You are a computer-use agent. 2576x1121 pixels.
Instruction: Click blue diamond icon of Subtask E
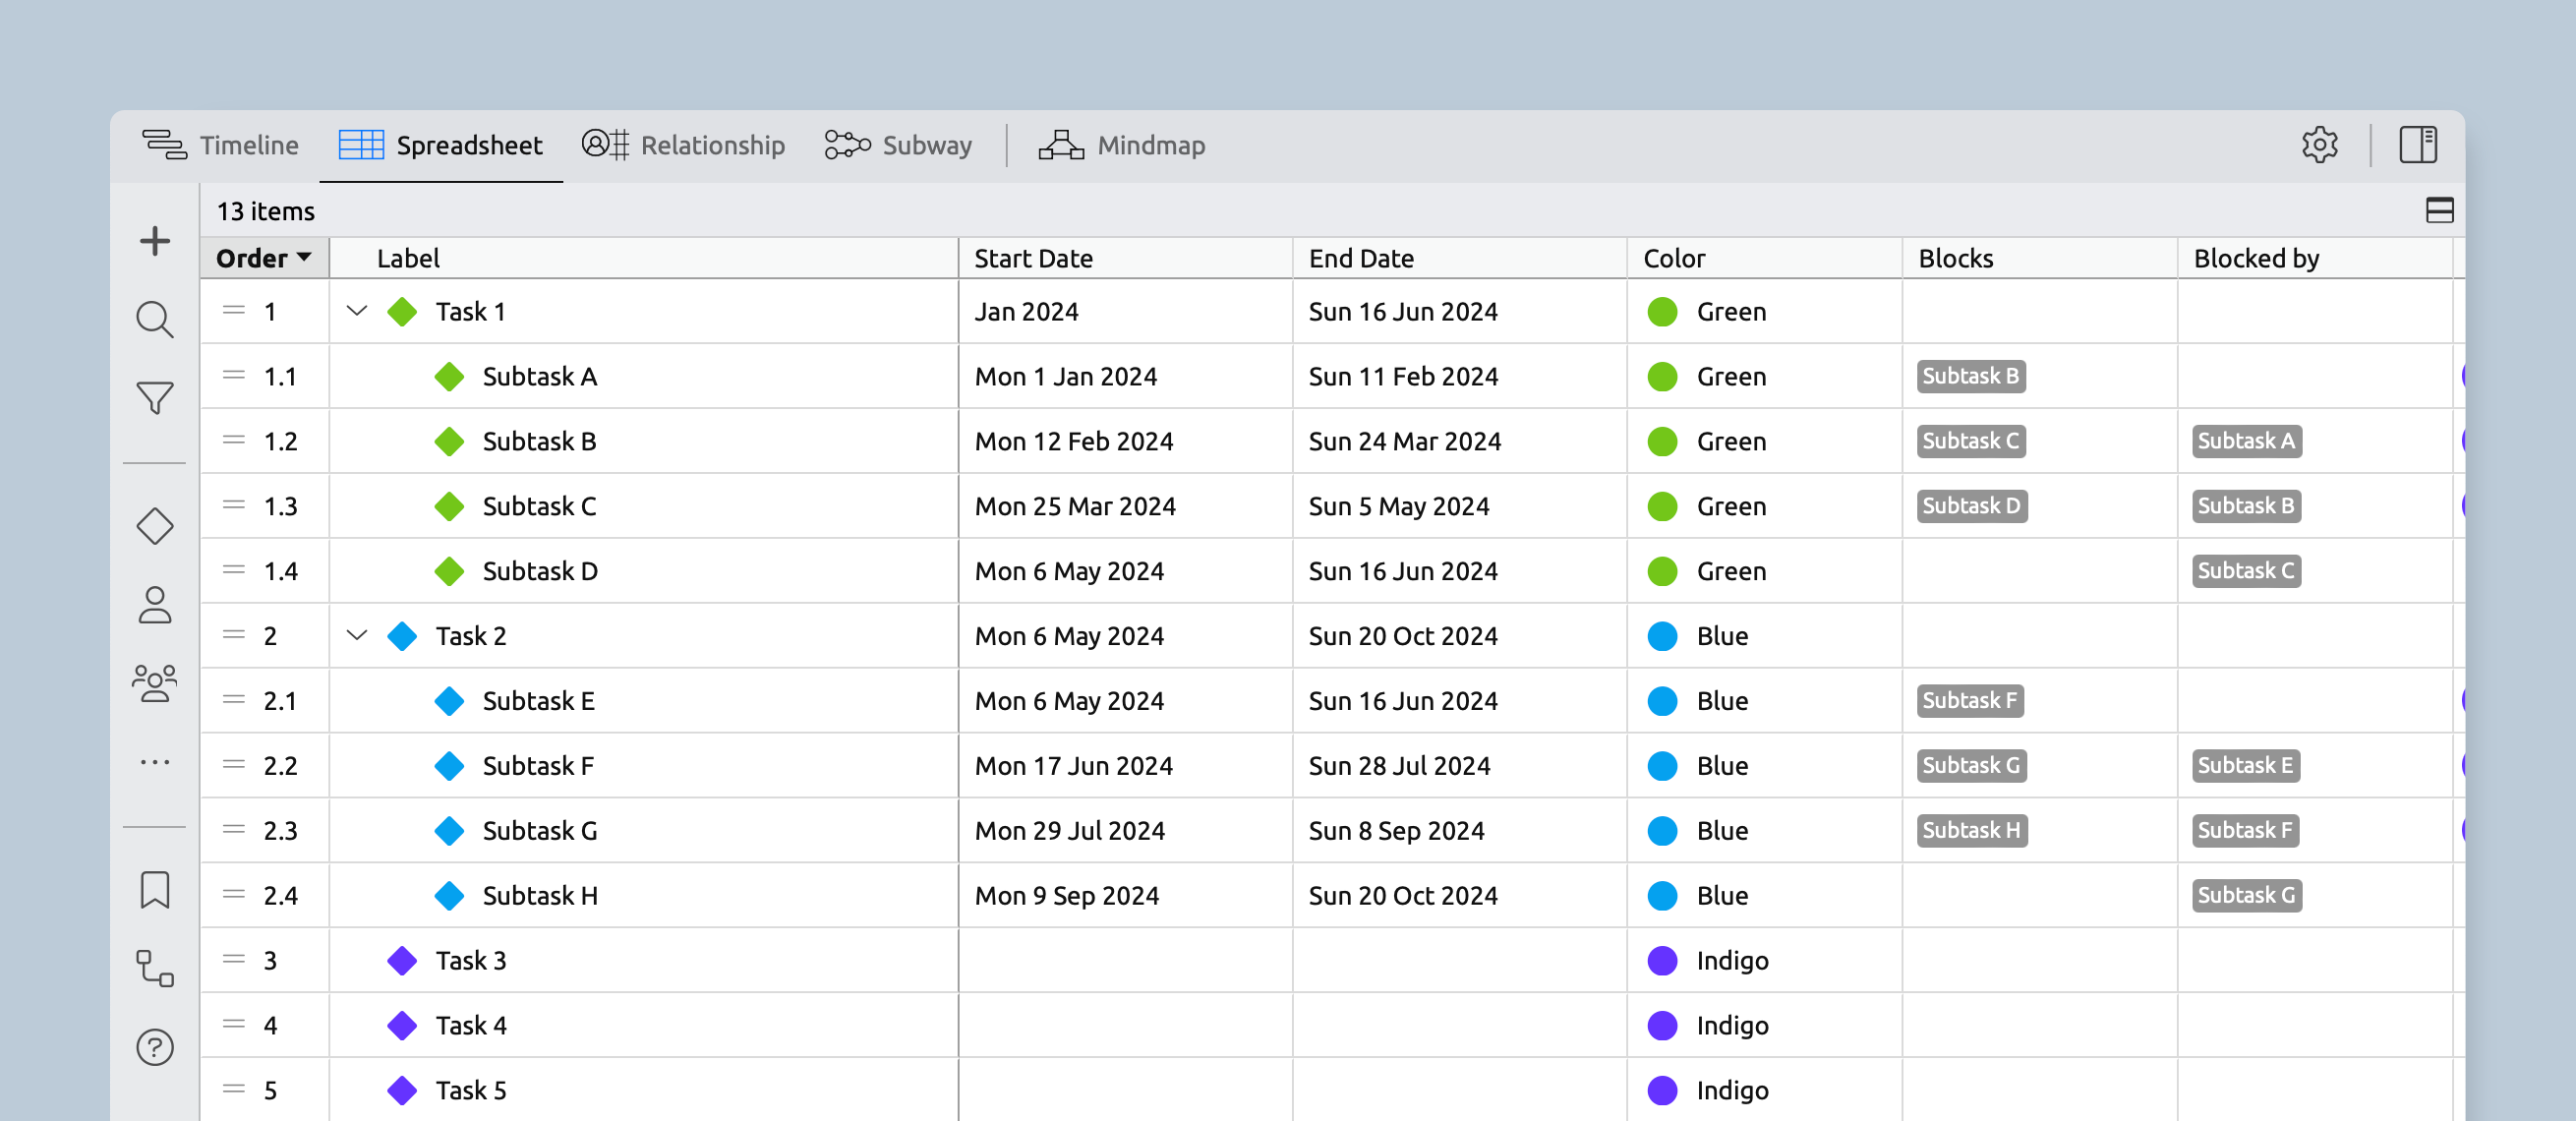[449, 701]
